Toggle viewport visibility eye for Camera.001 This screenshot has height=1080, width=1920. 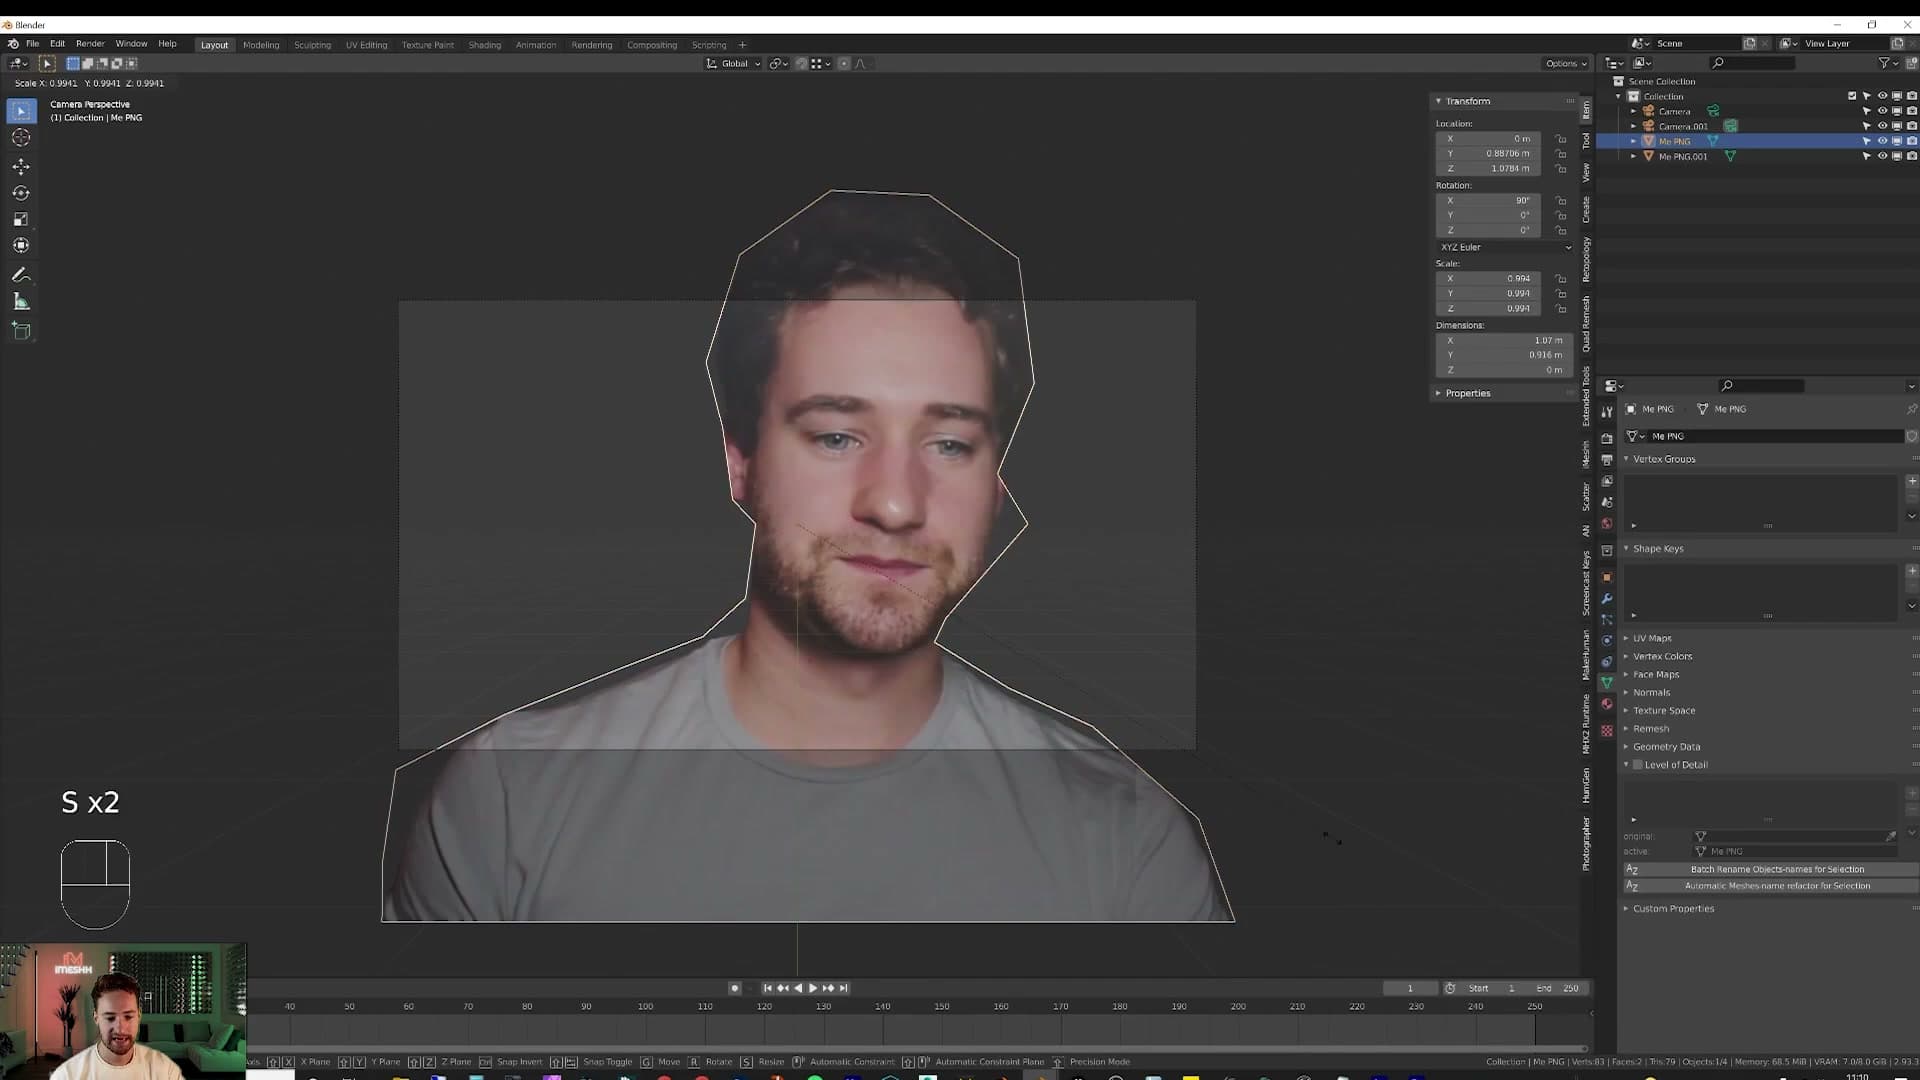[x=1882, y=126]
